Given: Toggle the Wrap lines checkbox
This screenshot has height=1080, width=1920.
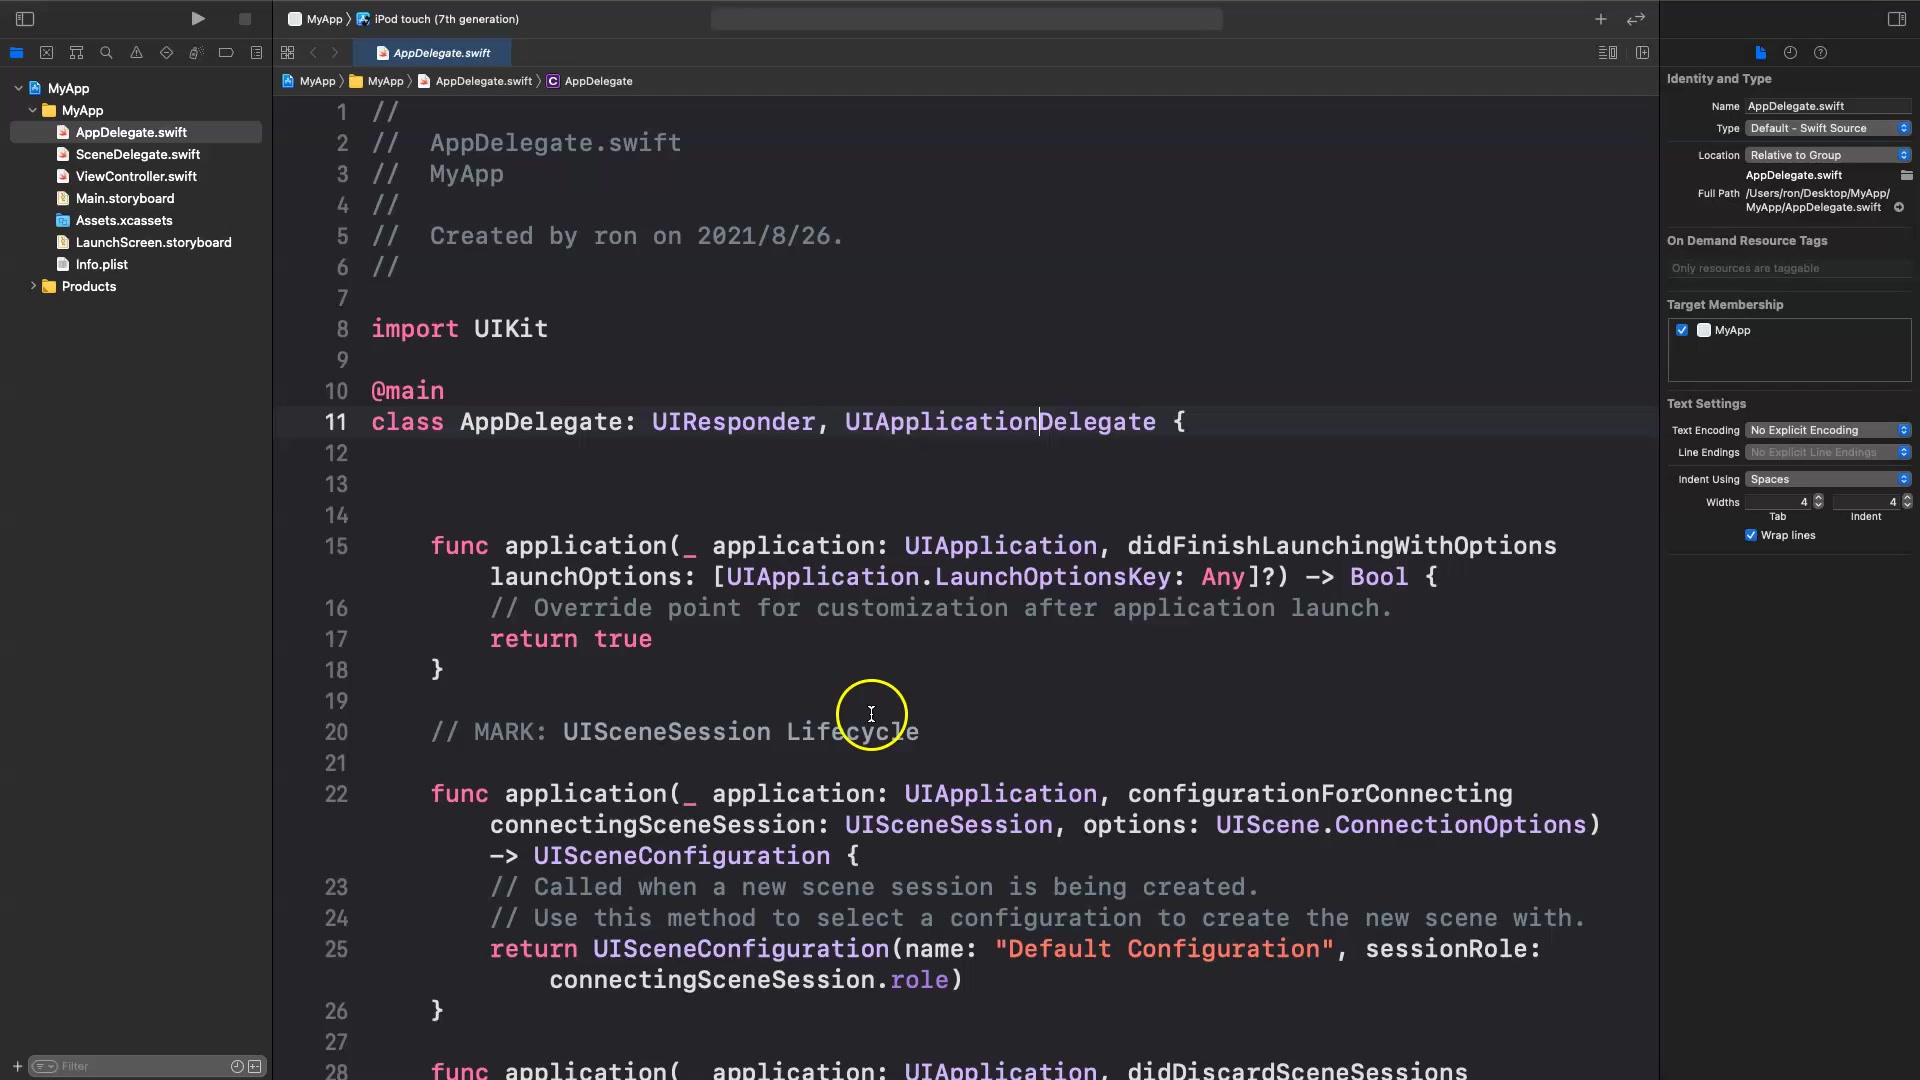Looking at the screenshot, I should (x=1751, y=535).
